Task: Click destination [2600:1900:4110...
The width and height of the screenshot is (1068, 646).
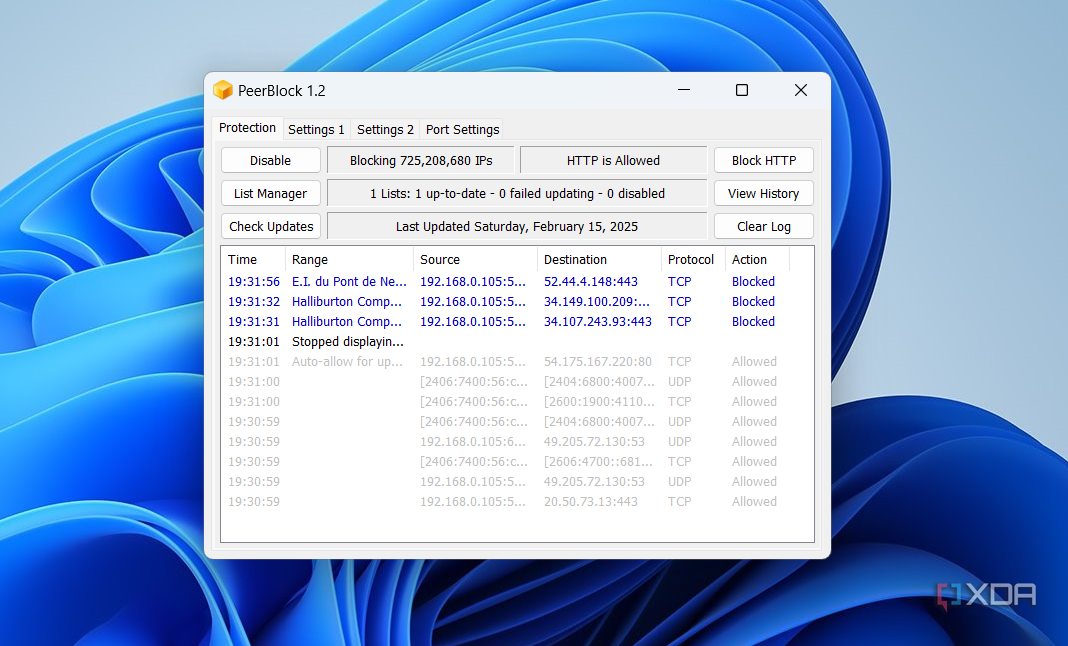Action: coord(599,401)
